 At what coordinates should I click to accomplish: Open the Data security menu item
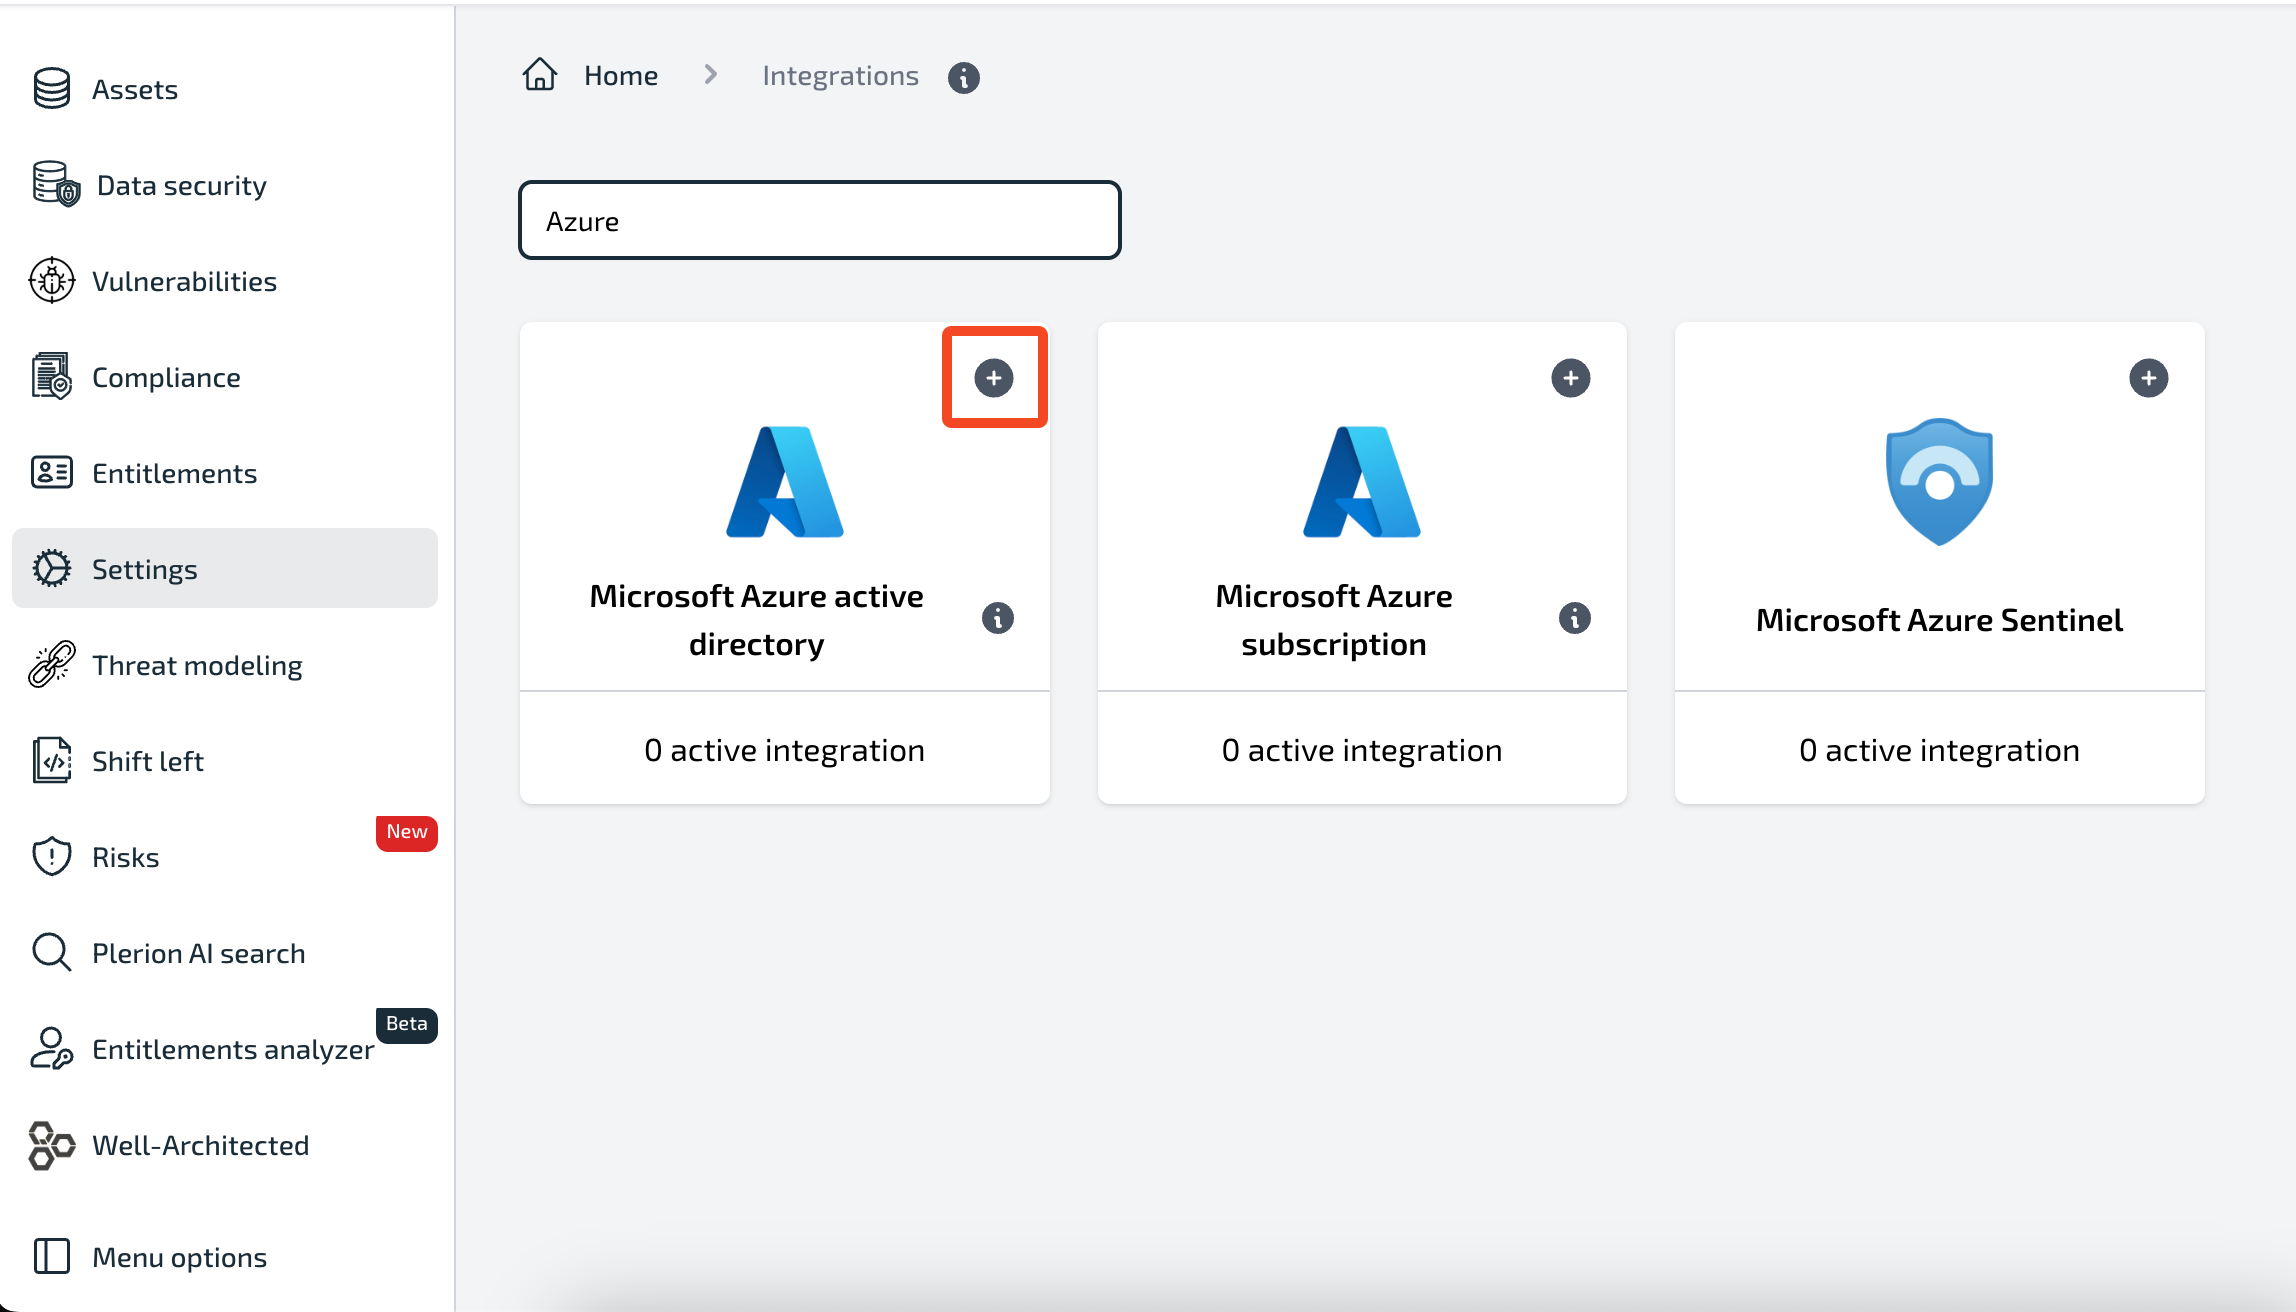click(x=182, y=185)
